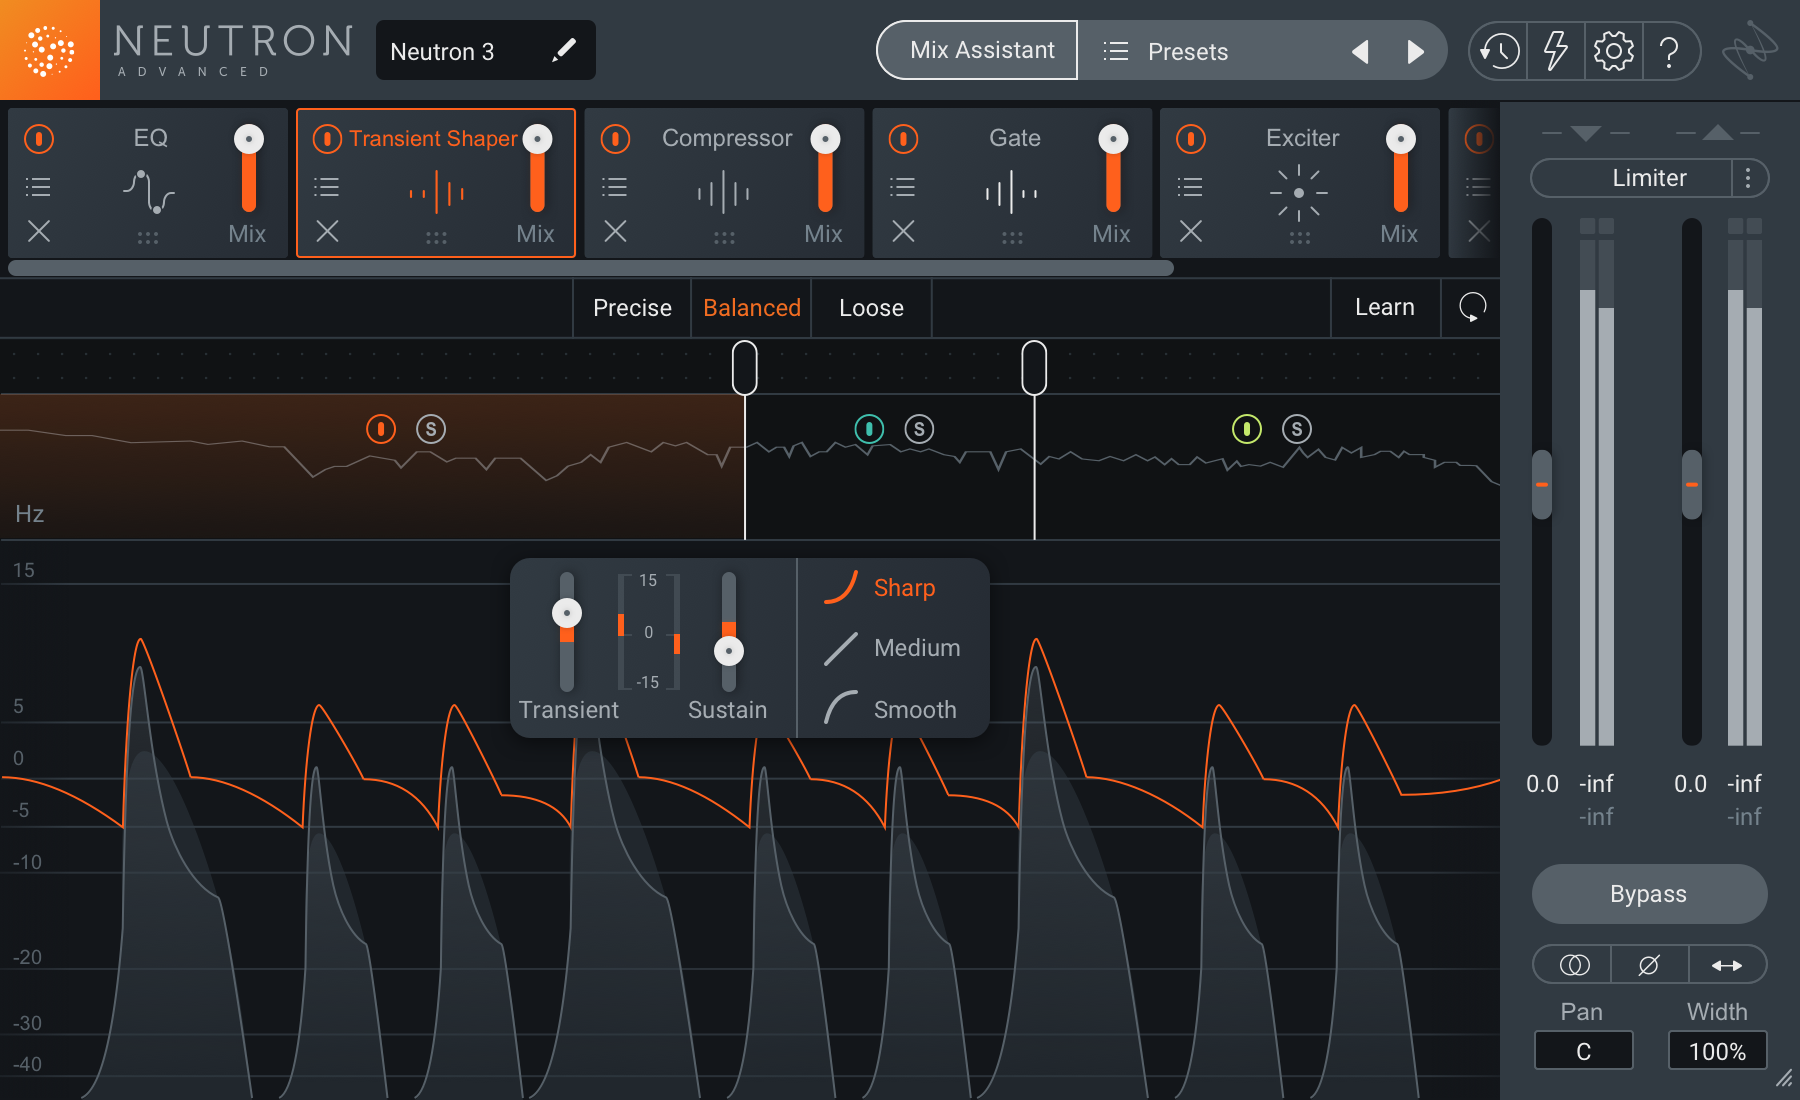Screen dimensions: 1800x1100
Task: Remove the EQ module with X
Action: (x=39, y=232)
